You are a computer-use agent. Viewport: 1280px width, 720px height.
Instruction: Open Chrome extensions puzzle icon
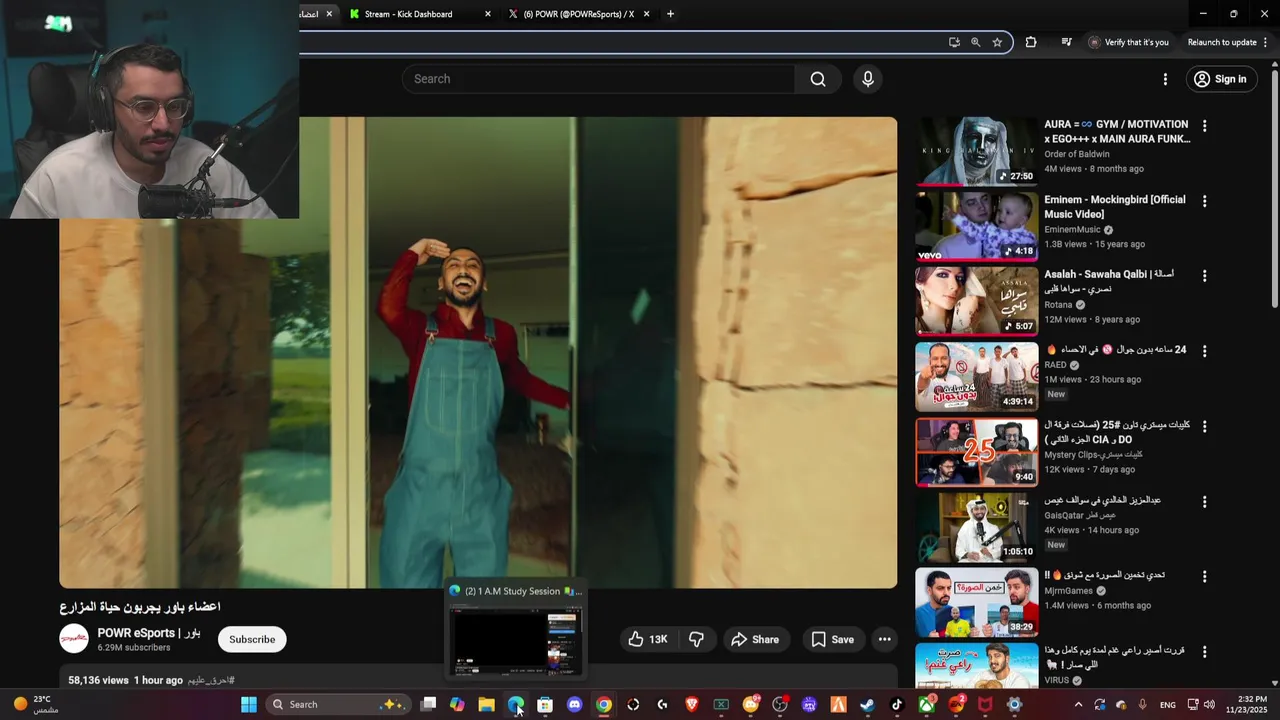tap(1031, 42)
